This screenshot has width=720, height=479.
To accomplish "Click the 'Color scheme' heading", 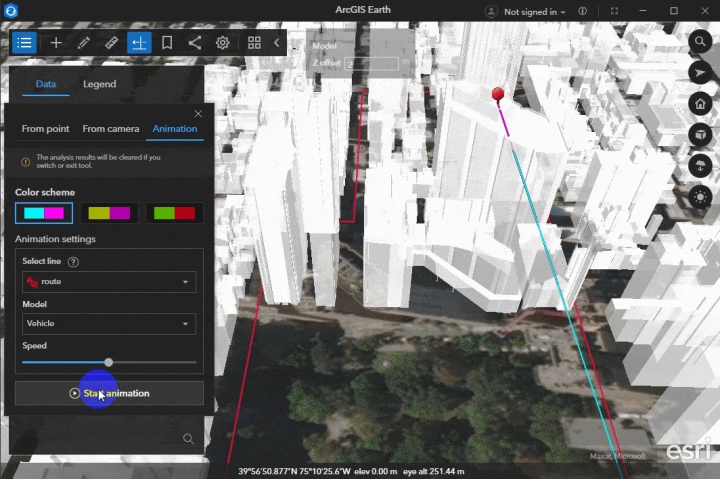I will click(x=45, y=192).
